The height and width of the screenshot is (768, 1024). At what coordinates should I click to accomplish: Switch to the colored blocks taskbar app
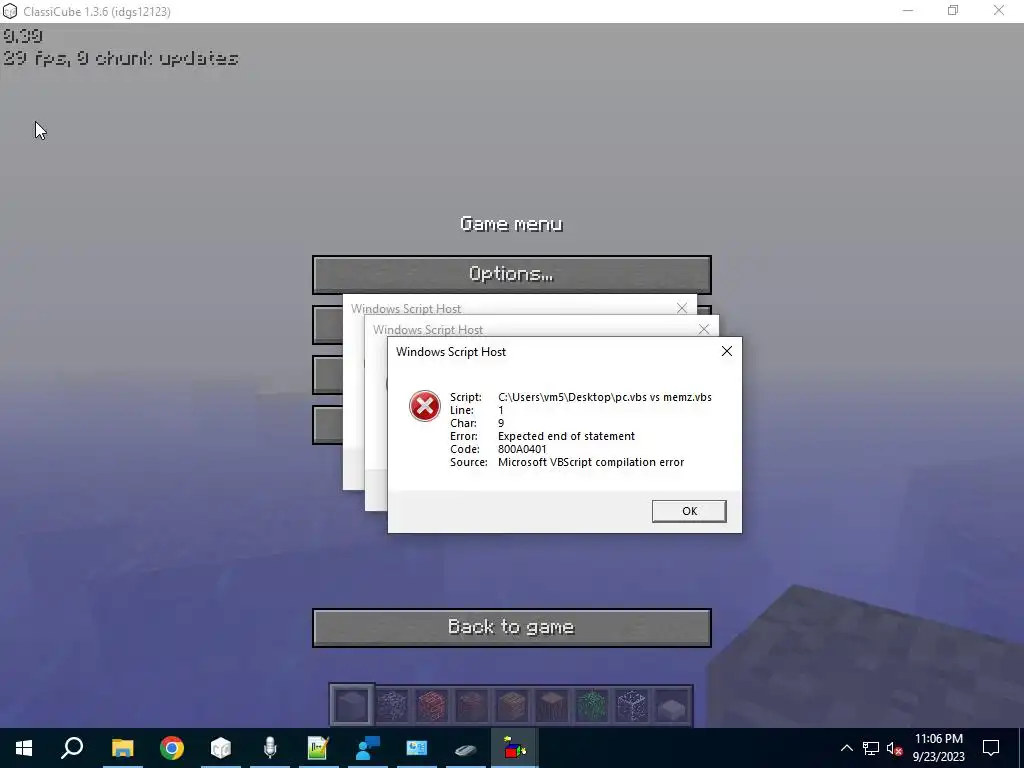tap(515, 748)
